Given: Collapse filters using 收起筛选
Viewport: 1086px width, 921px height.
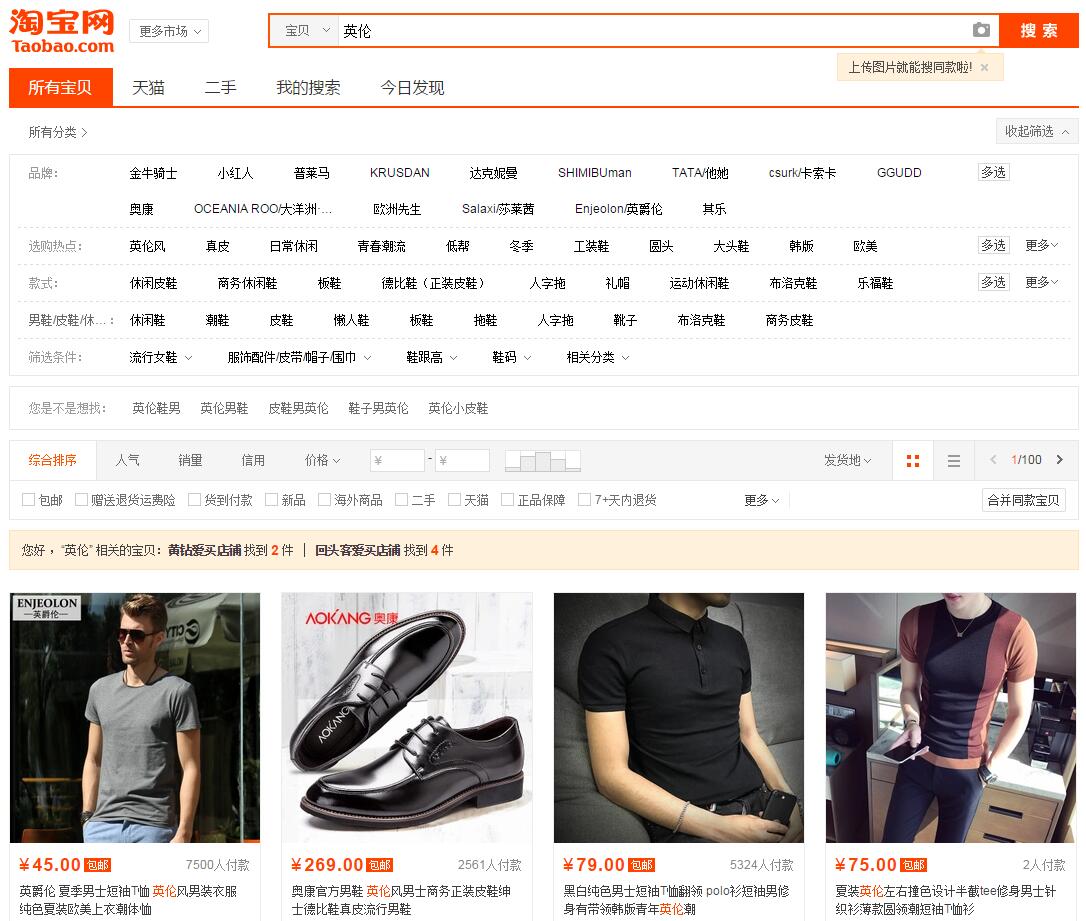Looking at the screenshot, I should 1035,131.
